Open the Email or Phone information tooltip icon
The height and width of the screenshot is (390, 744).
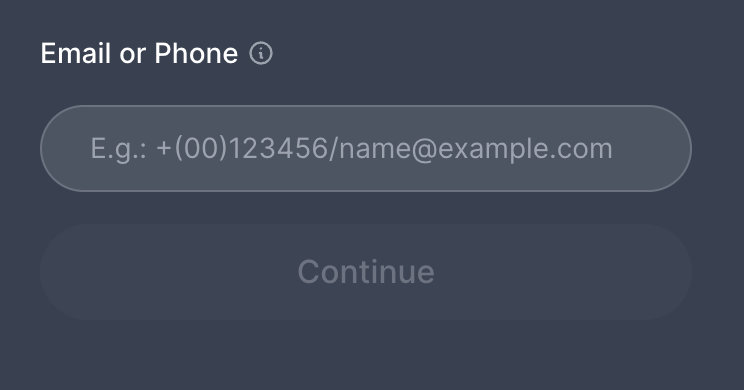(x=261, y=53)
